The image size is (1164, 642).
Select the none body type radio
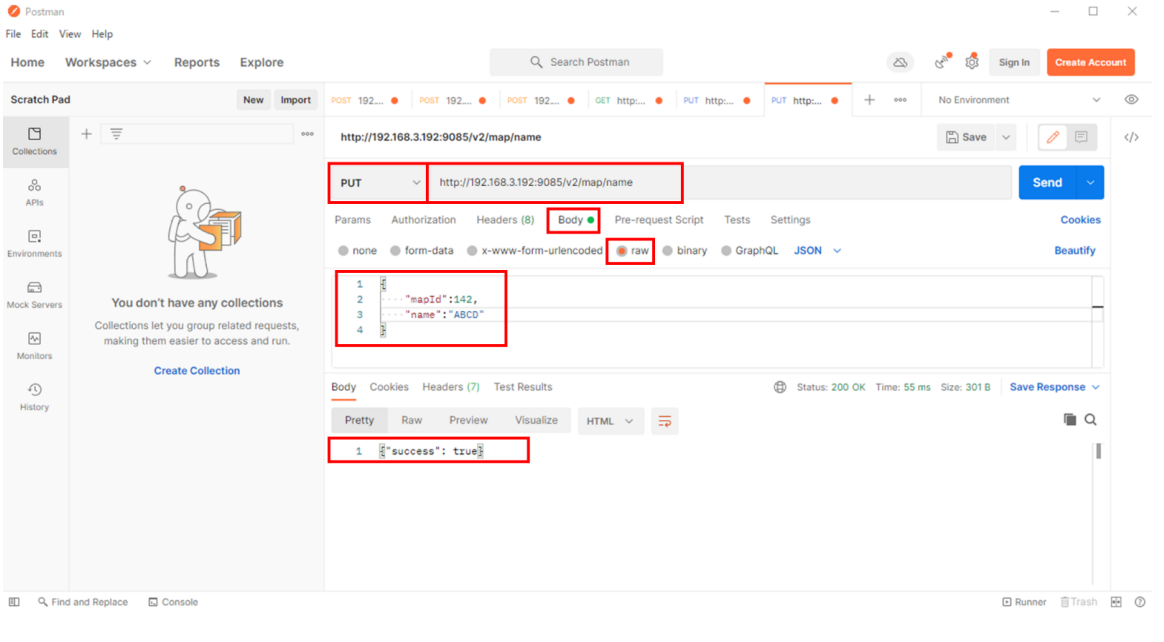pyautogui.click(x=344, y=251)
